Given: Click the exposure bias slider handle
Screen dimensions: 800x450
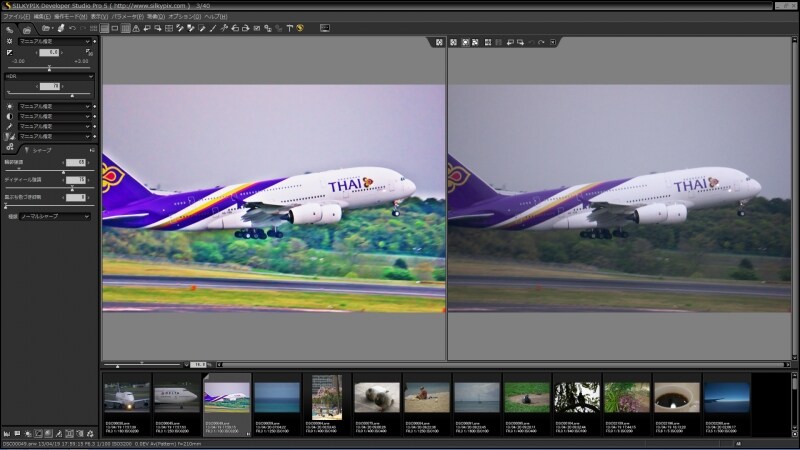Looking at the screenshot, I should 49,67.
